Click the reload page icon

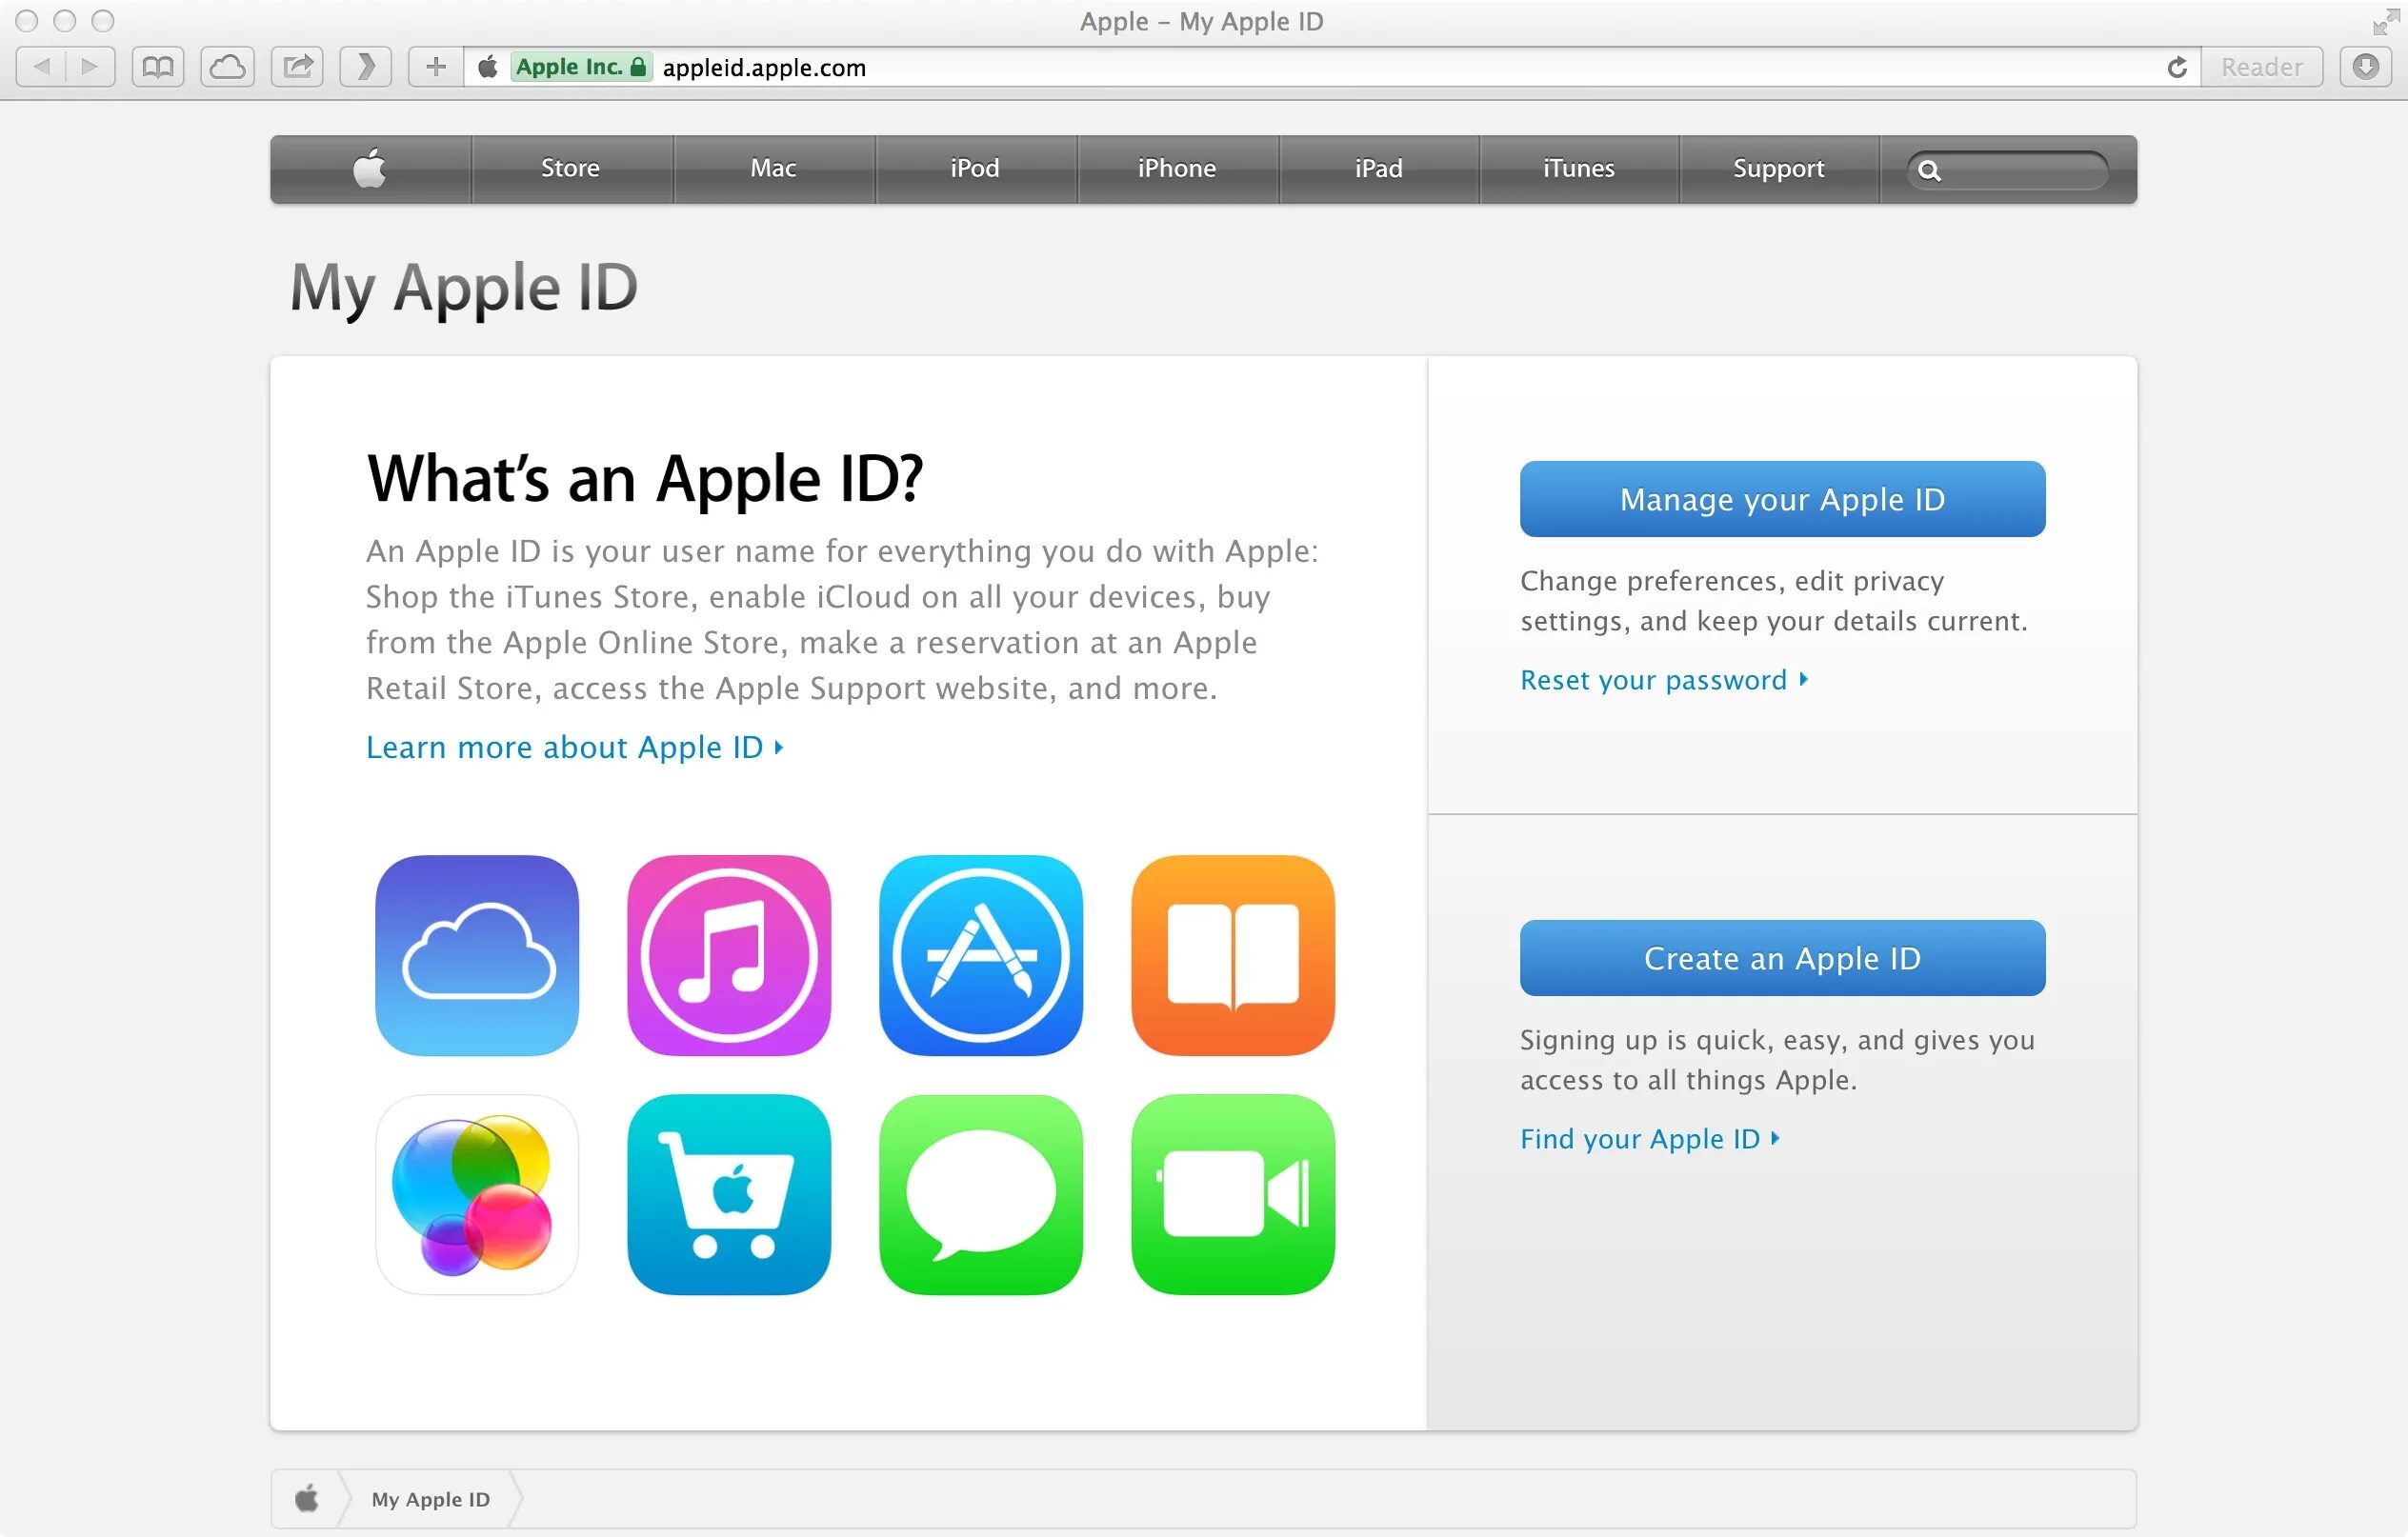(x=2176, y=67)
